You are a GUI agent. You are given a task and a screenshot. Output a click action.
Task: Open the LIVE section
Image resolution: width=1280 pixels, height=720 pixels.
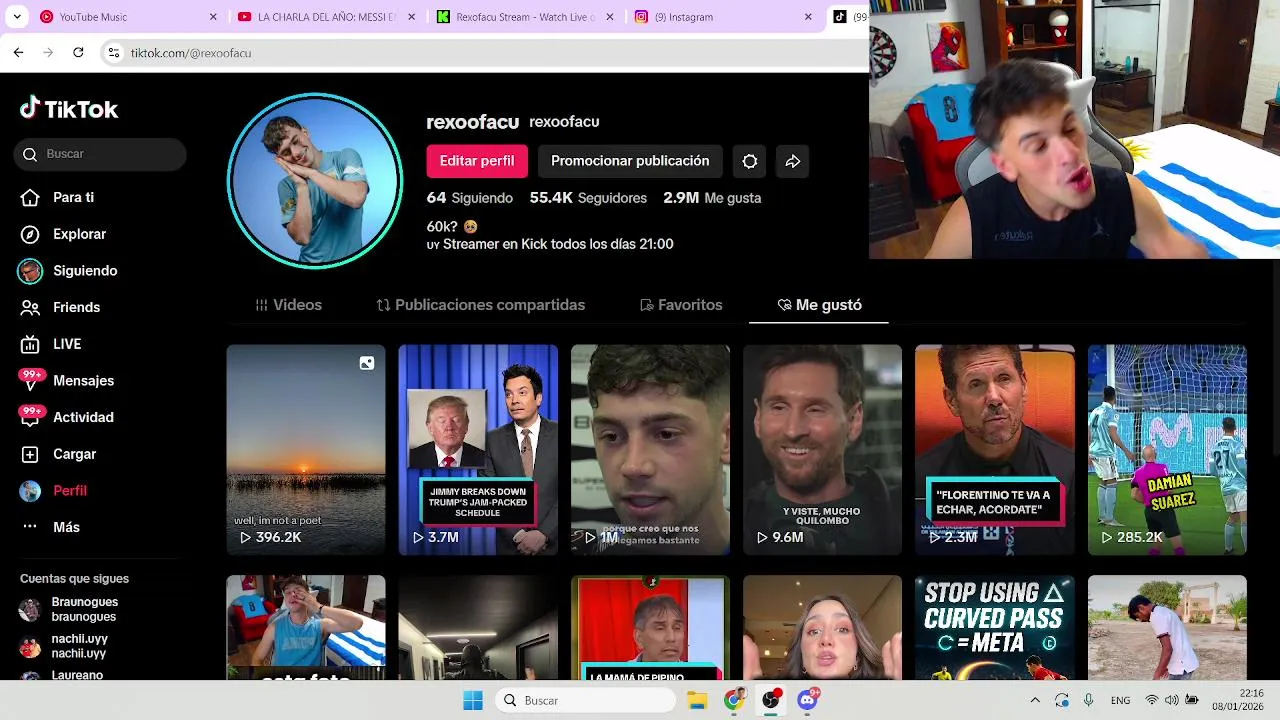[x=52, y=344]
